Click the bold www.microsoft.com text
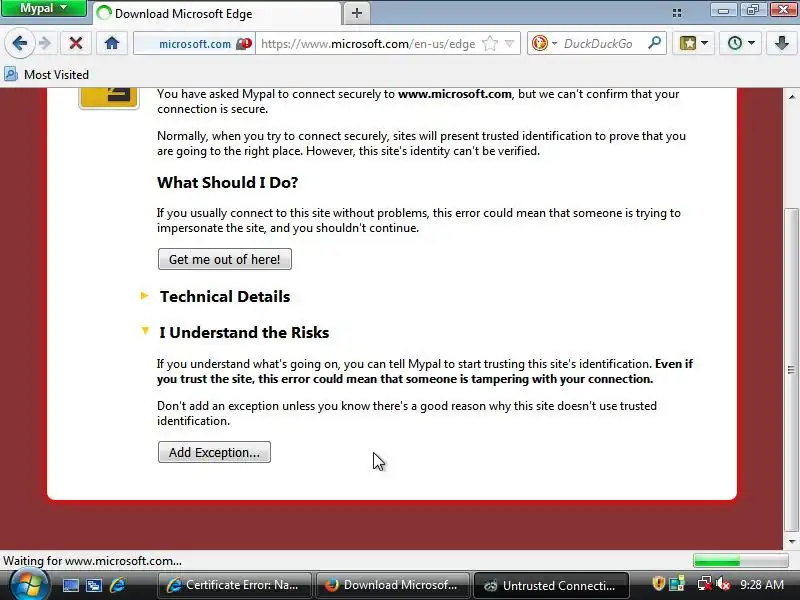 coord(455,94)
